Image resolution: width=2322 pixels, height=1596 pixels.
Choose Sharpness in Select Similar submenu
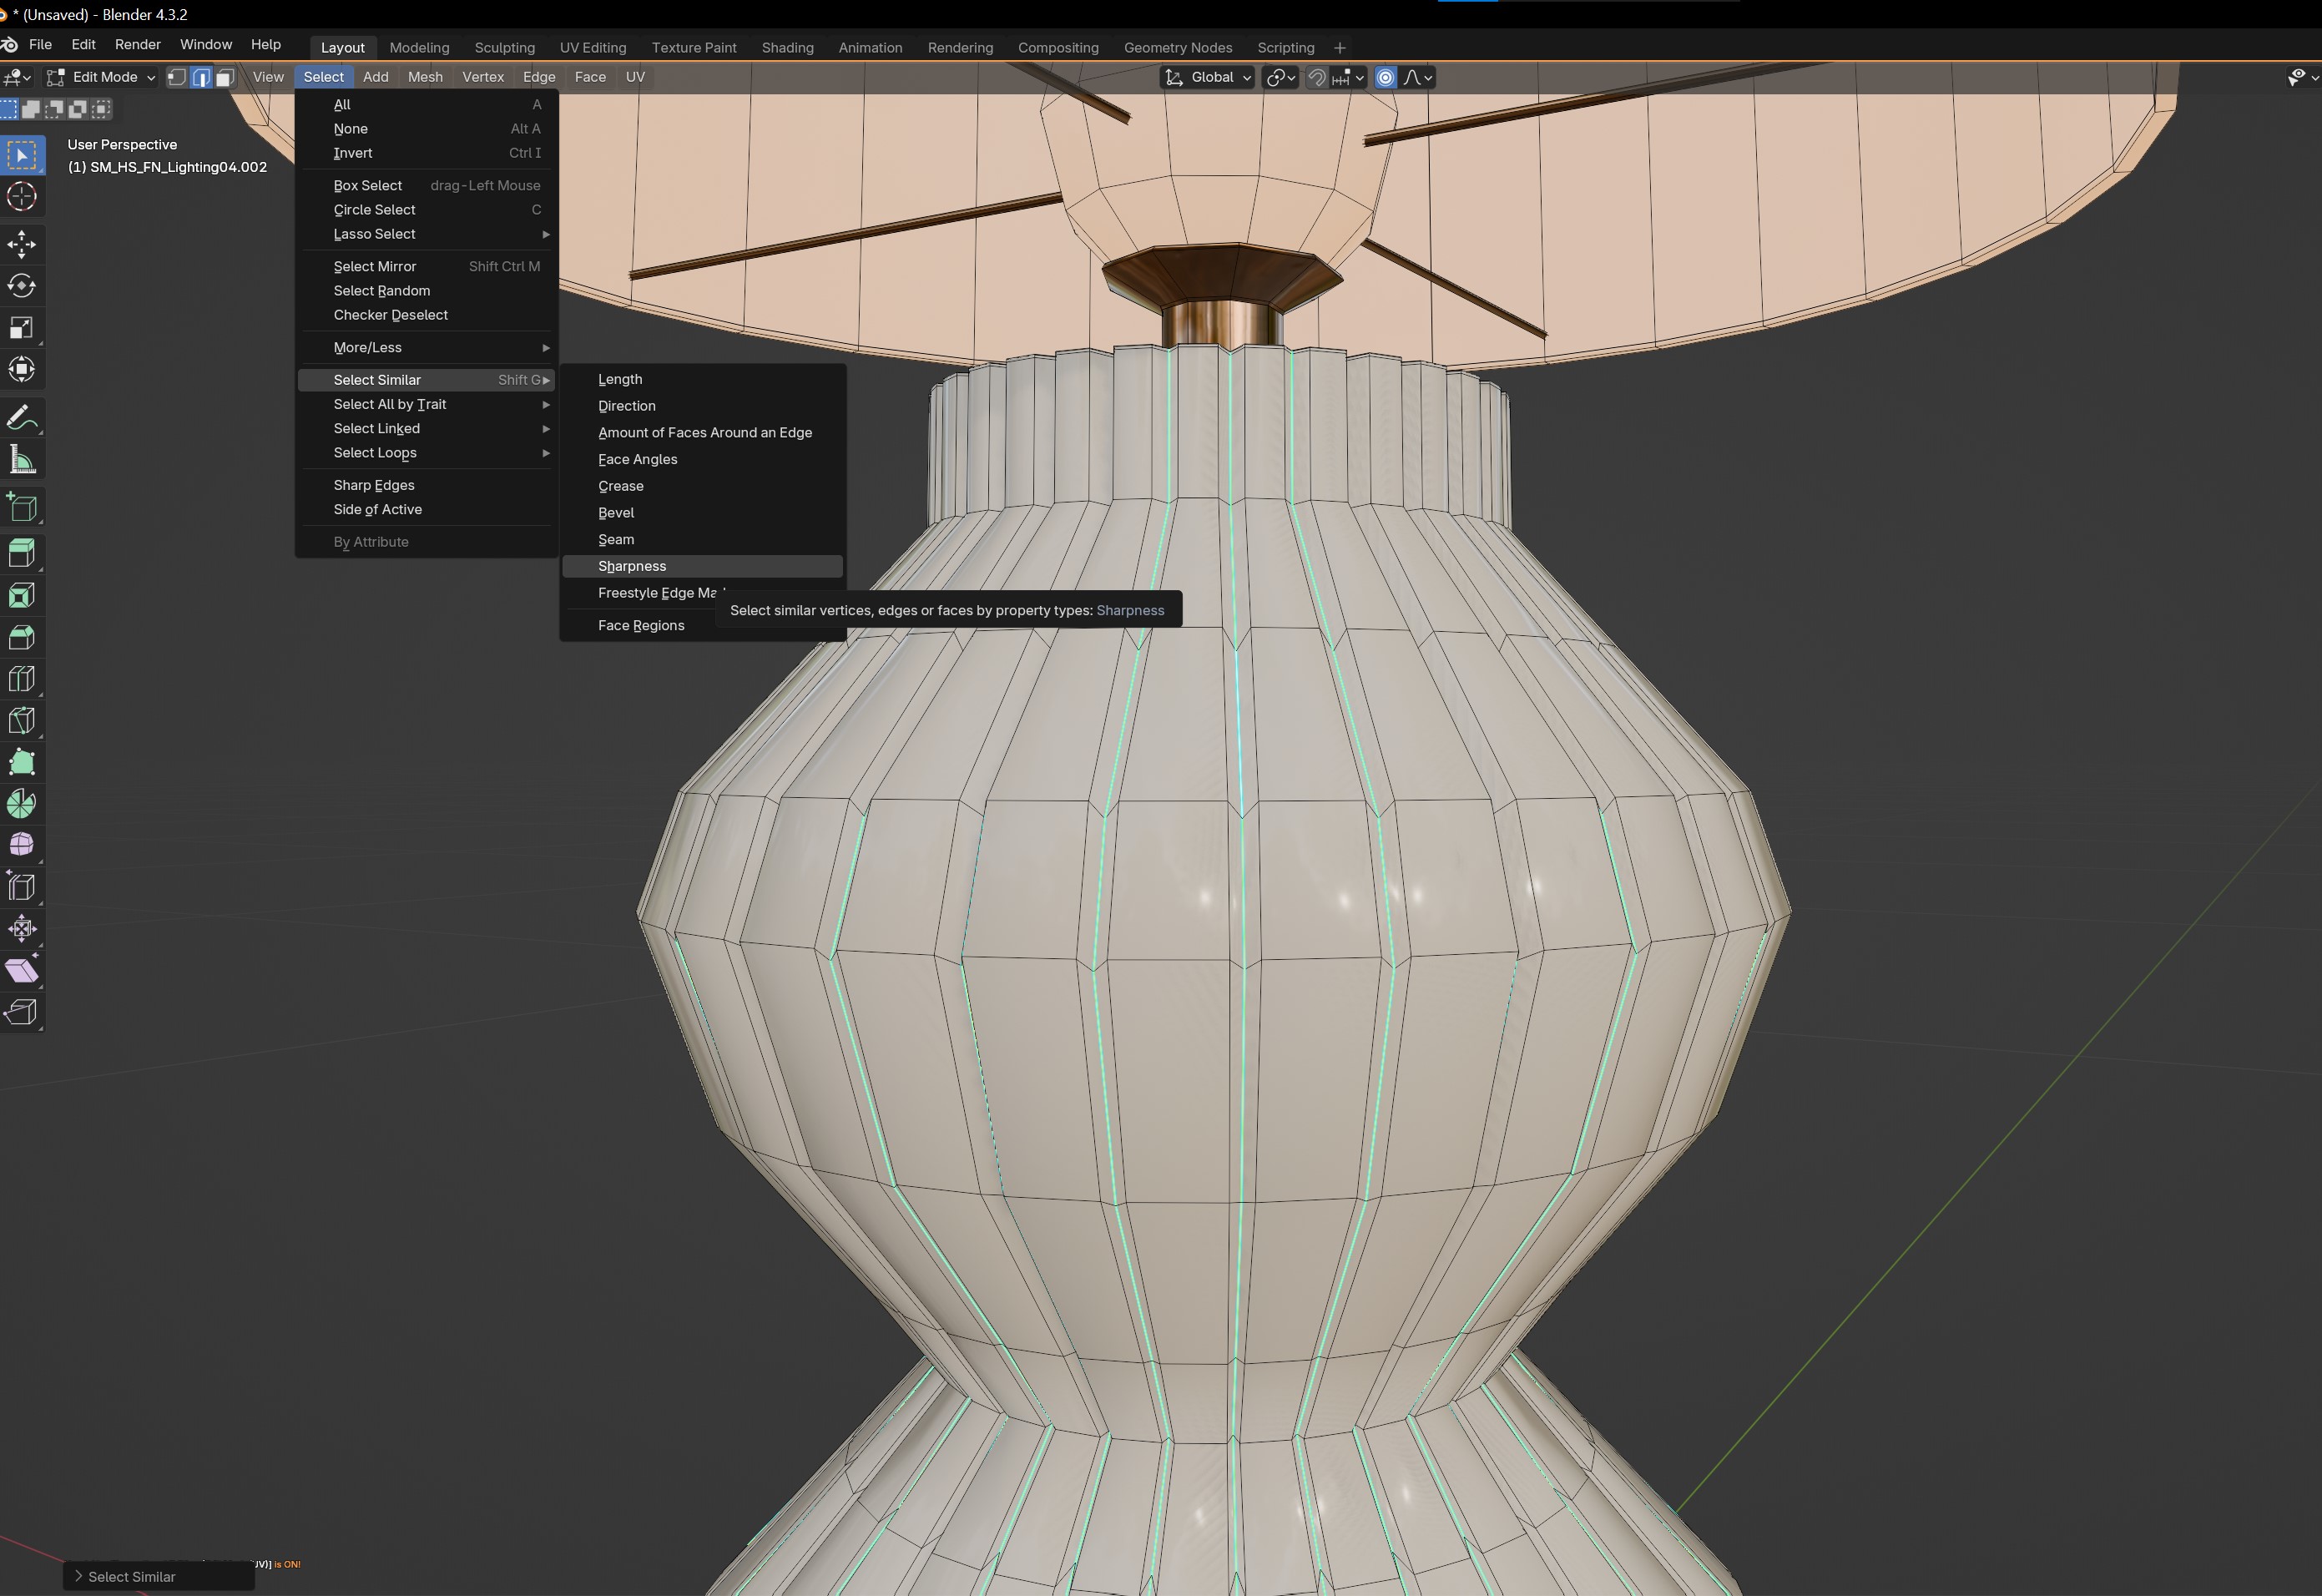click(702, 566)
